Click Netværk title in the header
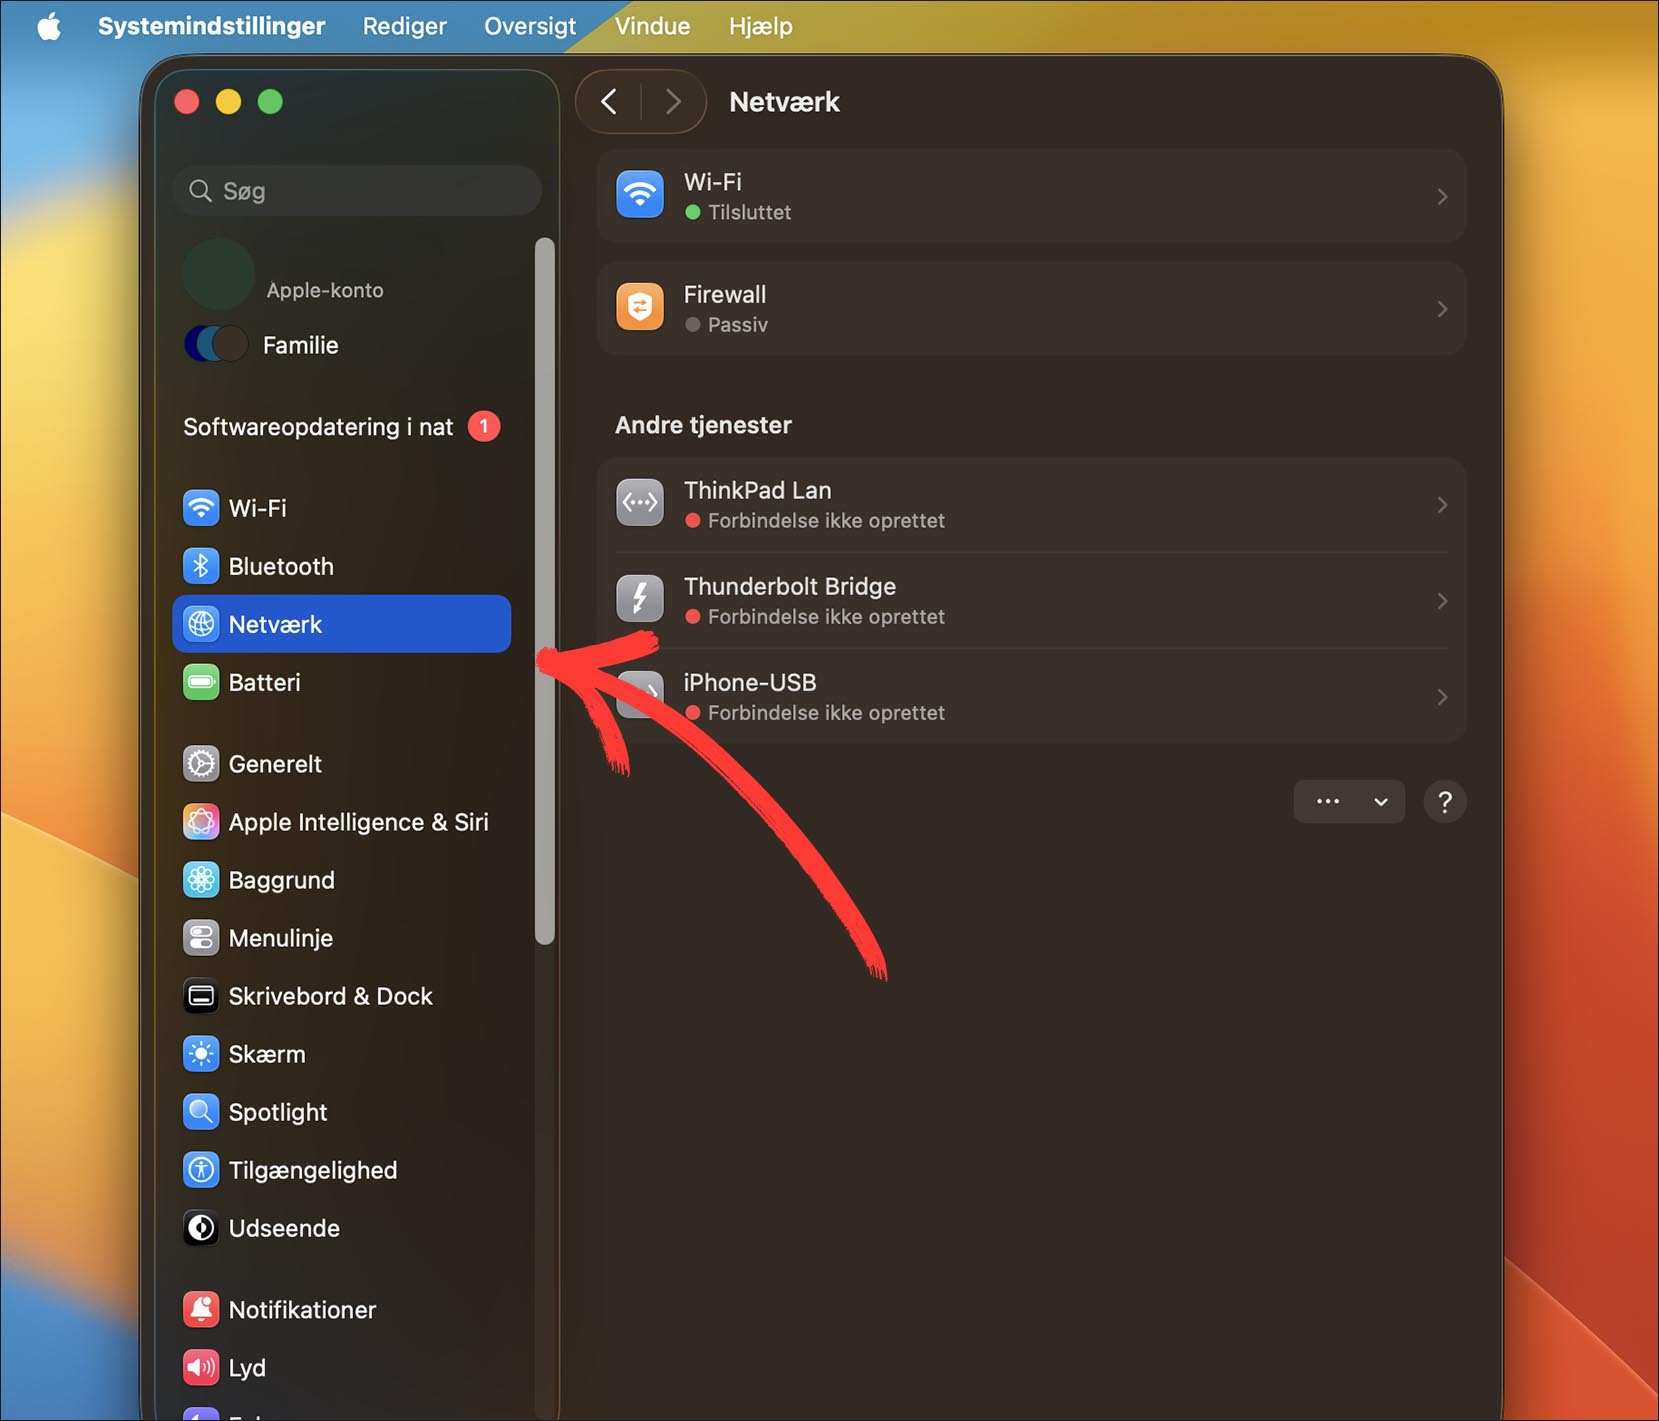1659x1421 pixels. click(x=784, y=102)
